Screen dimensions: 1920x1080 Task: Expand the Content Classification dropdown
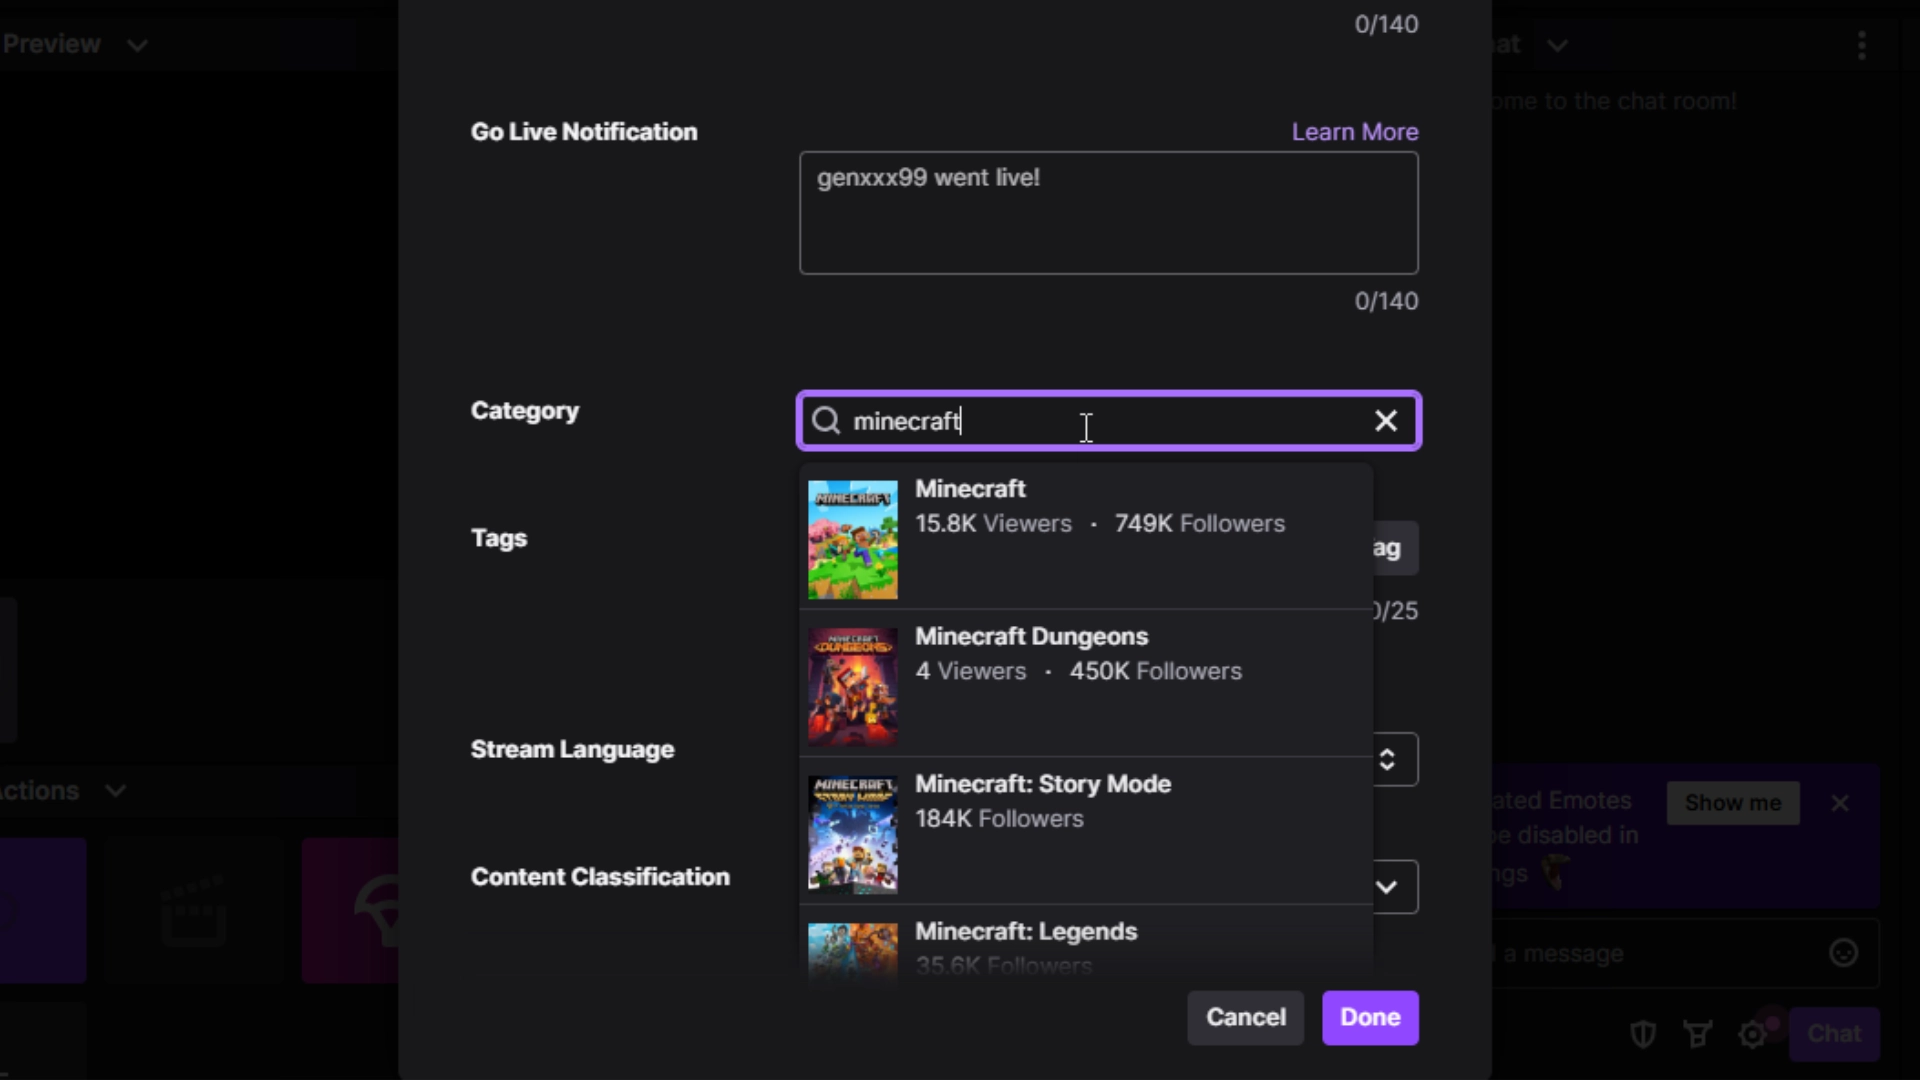(1387, 887)
